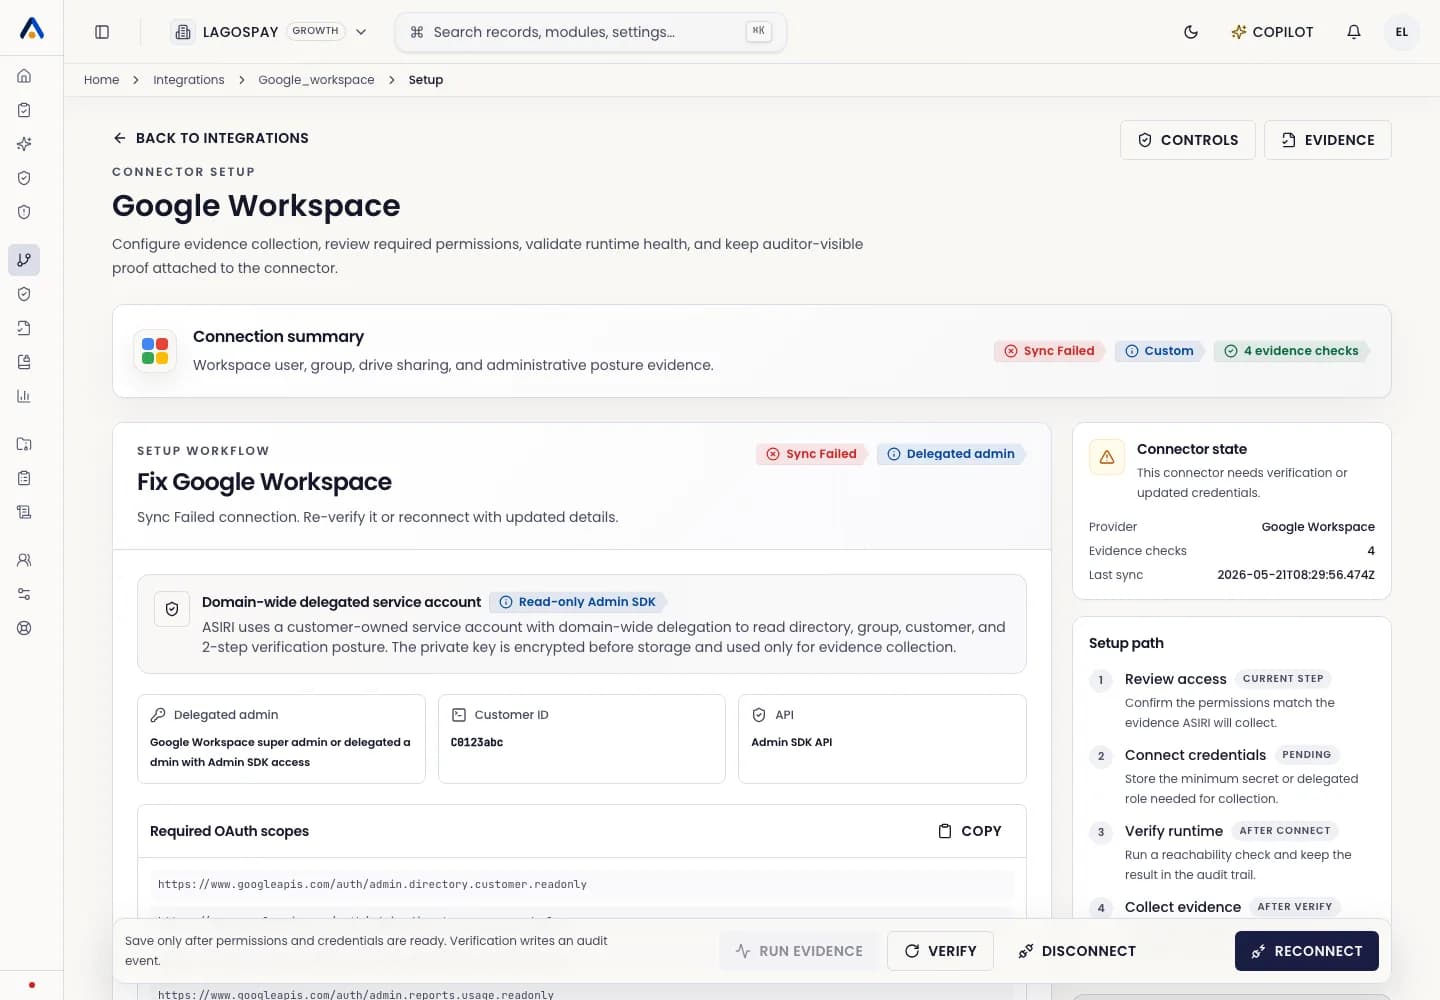
Task: Select the integrations branch icon in sidebar
Action: [24, 260]
